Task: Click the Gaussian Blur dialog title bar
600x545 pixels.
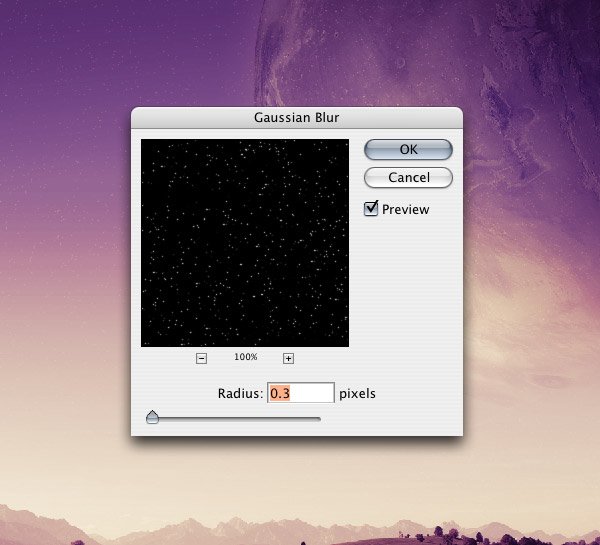Action: point(297,117)
